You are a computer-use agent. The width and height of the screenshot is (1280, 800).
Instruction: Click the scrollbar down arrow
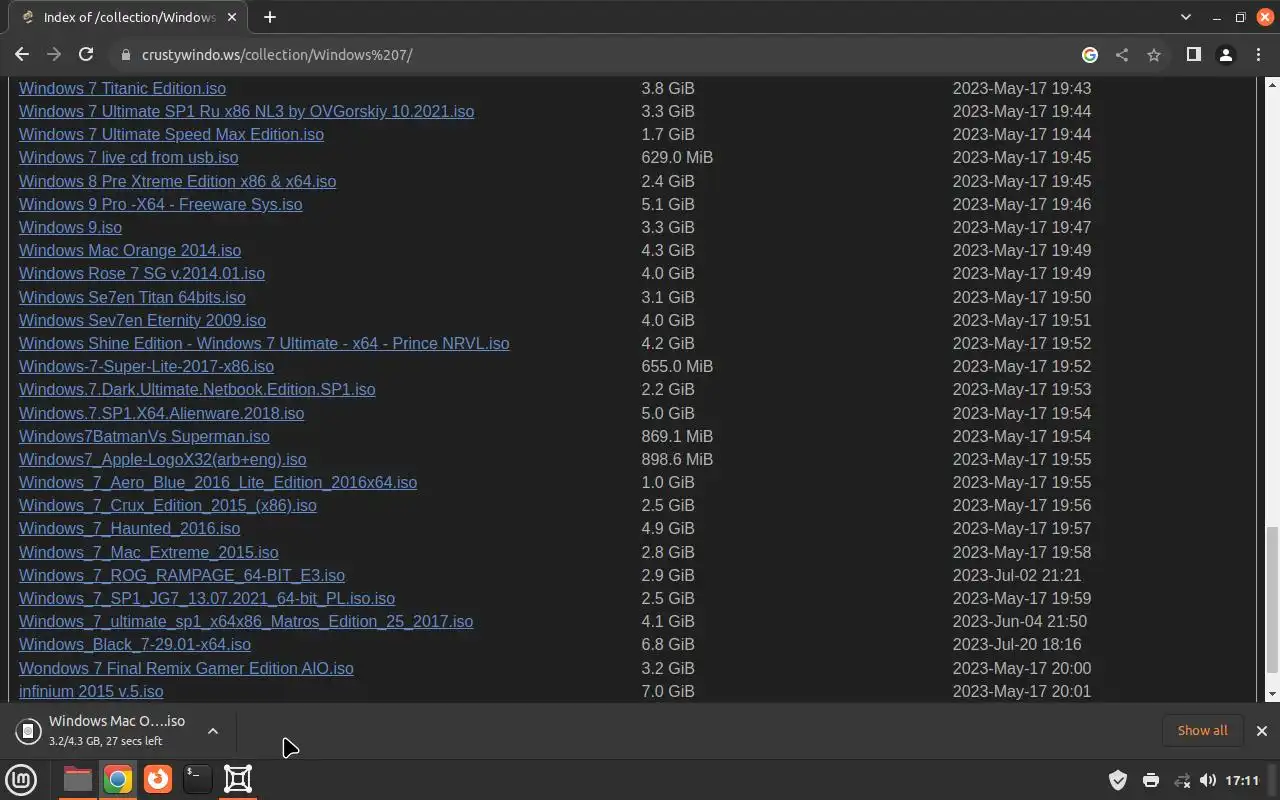[1272, 694]
